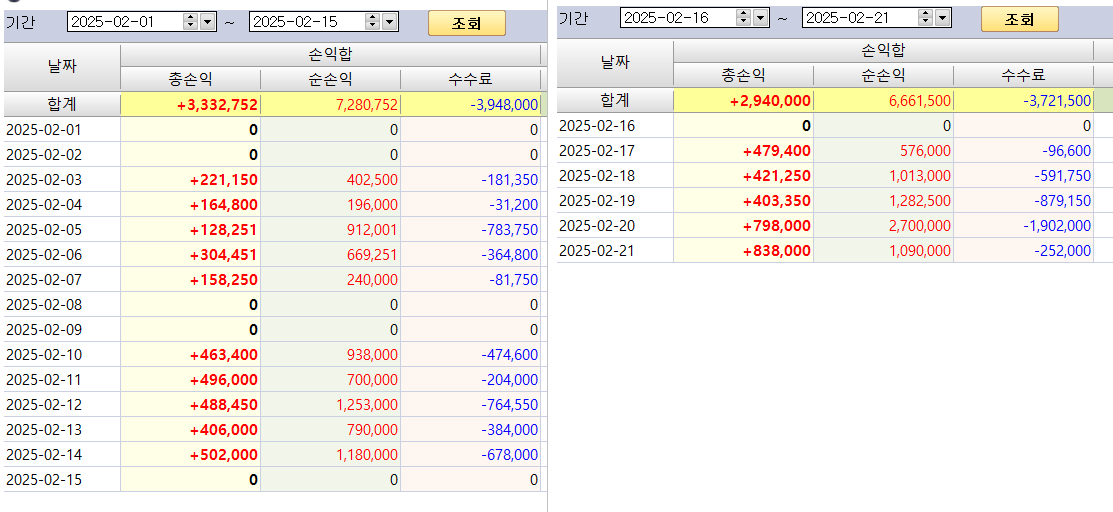Click the 2,700,000 cell for 2025-02-20
Screen dimensions: 1113x512
click(x=883, y=225)
